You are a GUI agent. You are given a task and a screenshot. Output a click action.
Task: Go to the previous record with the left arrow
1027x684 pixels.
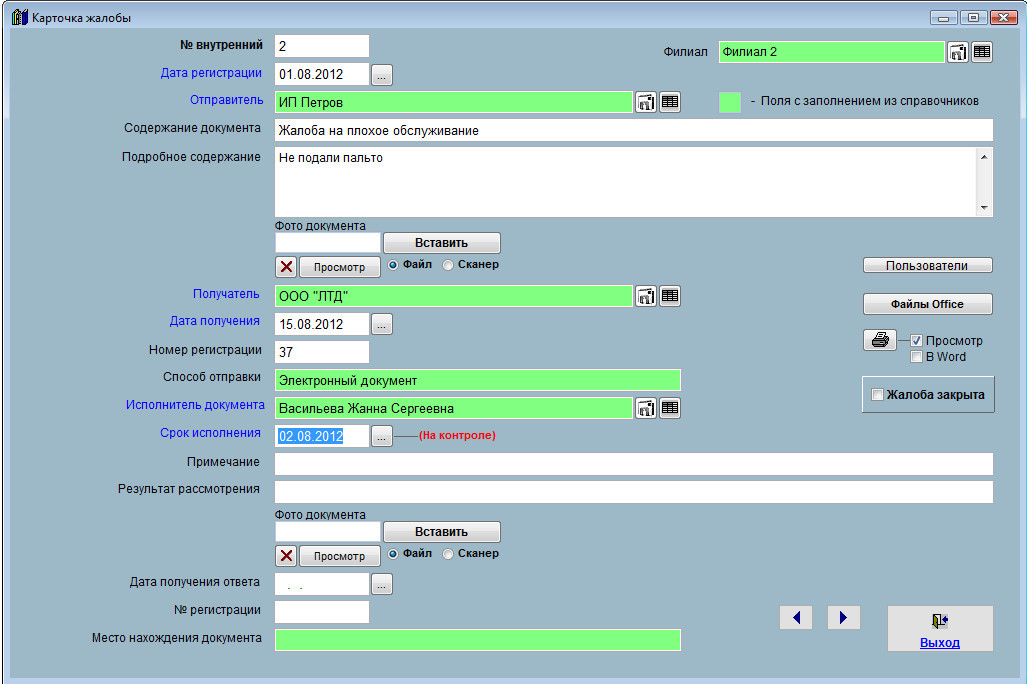pos(796,617)
